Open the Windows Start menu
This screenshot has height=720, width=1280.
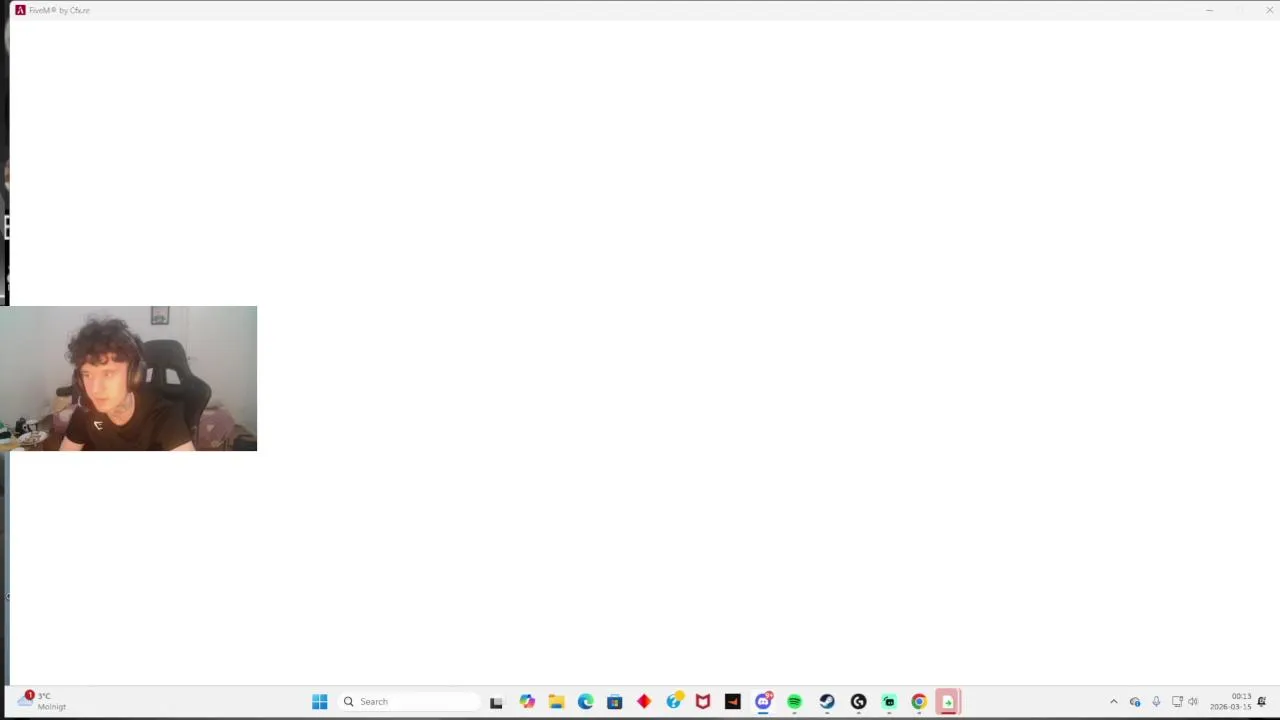click(320, 702)
